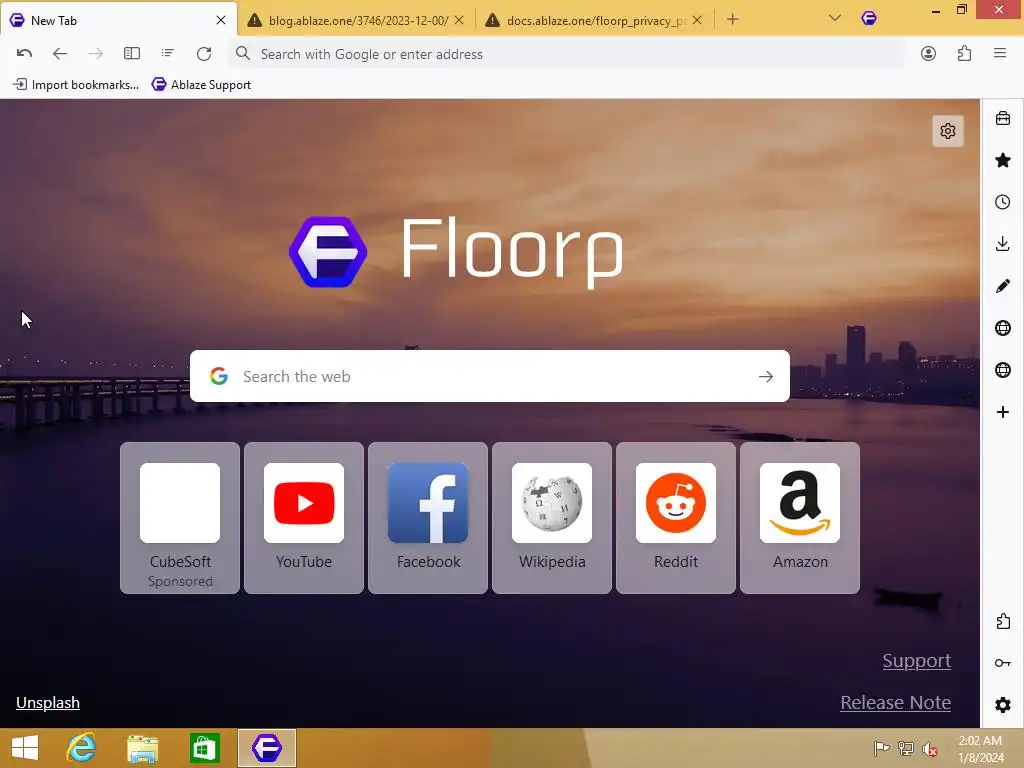Viewport: 1024px width, 768px height.
Task: Close the New Tab tab
Action: pos(221,20)
